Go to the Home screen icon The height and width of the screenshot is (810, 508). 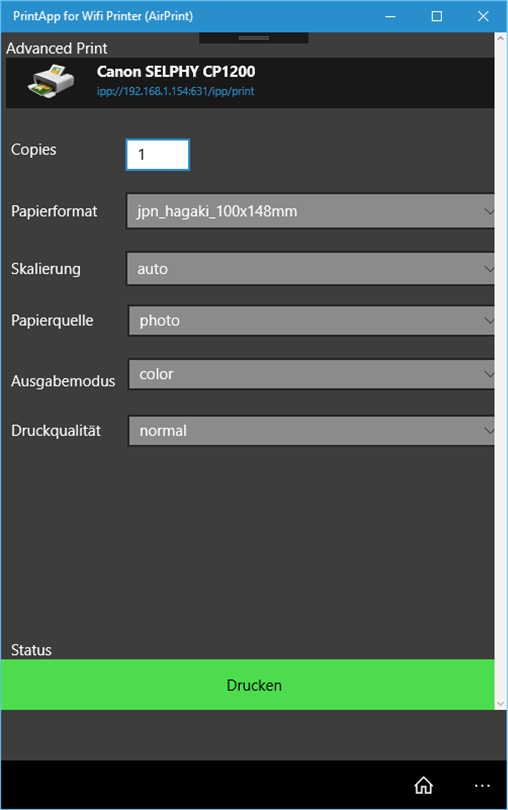[x=423, y=785]
